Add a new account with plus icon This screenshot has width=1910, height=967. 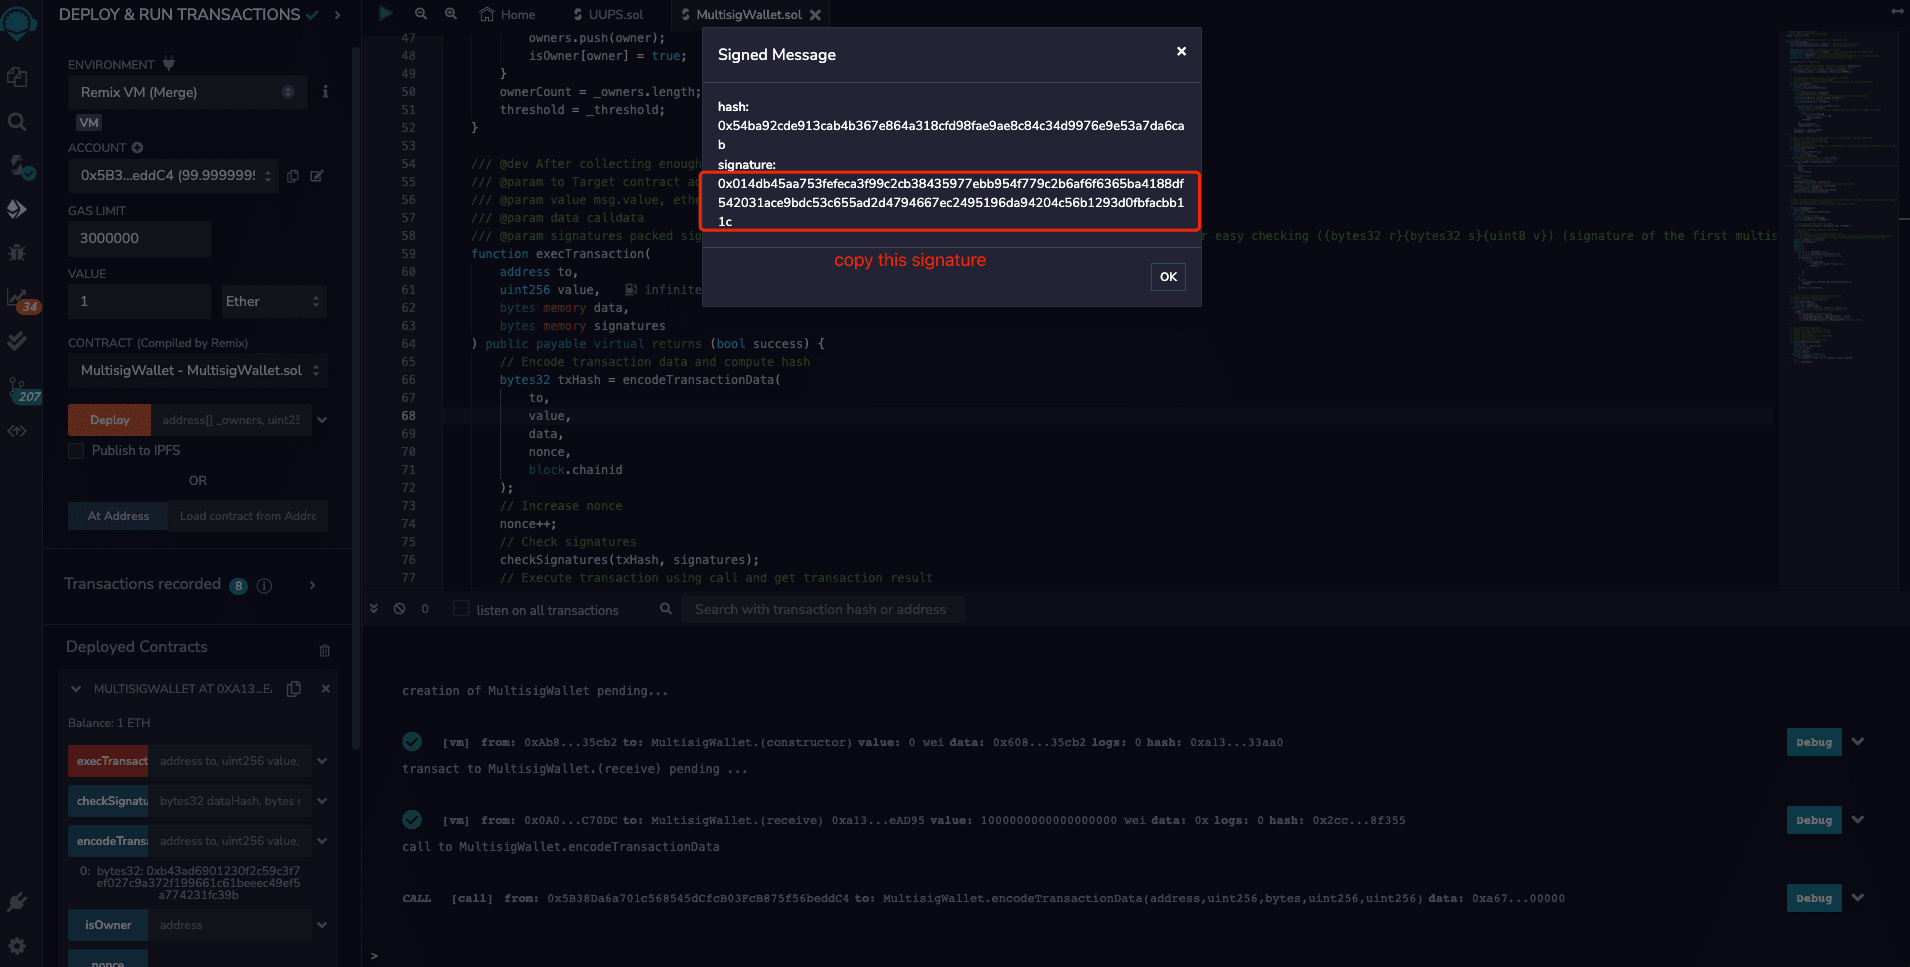tap(137, 147)
